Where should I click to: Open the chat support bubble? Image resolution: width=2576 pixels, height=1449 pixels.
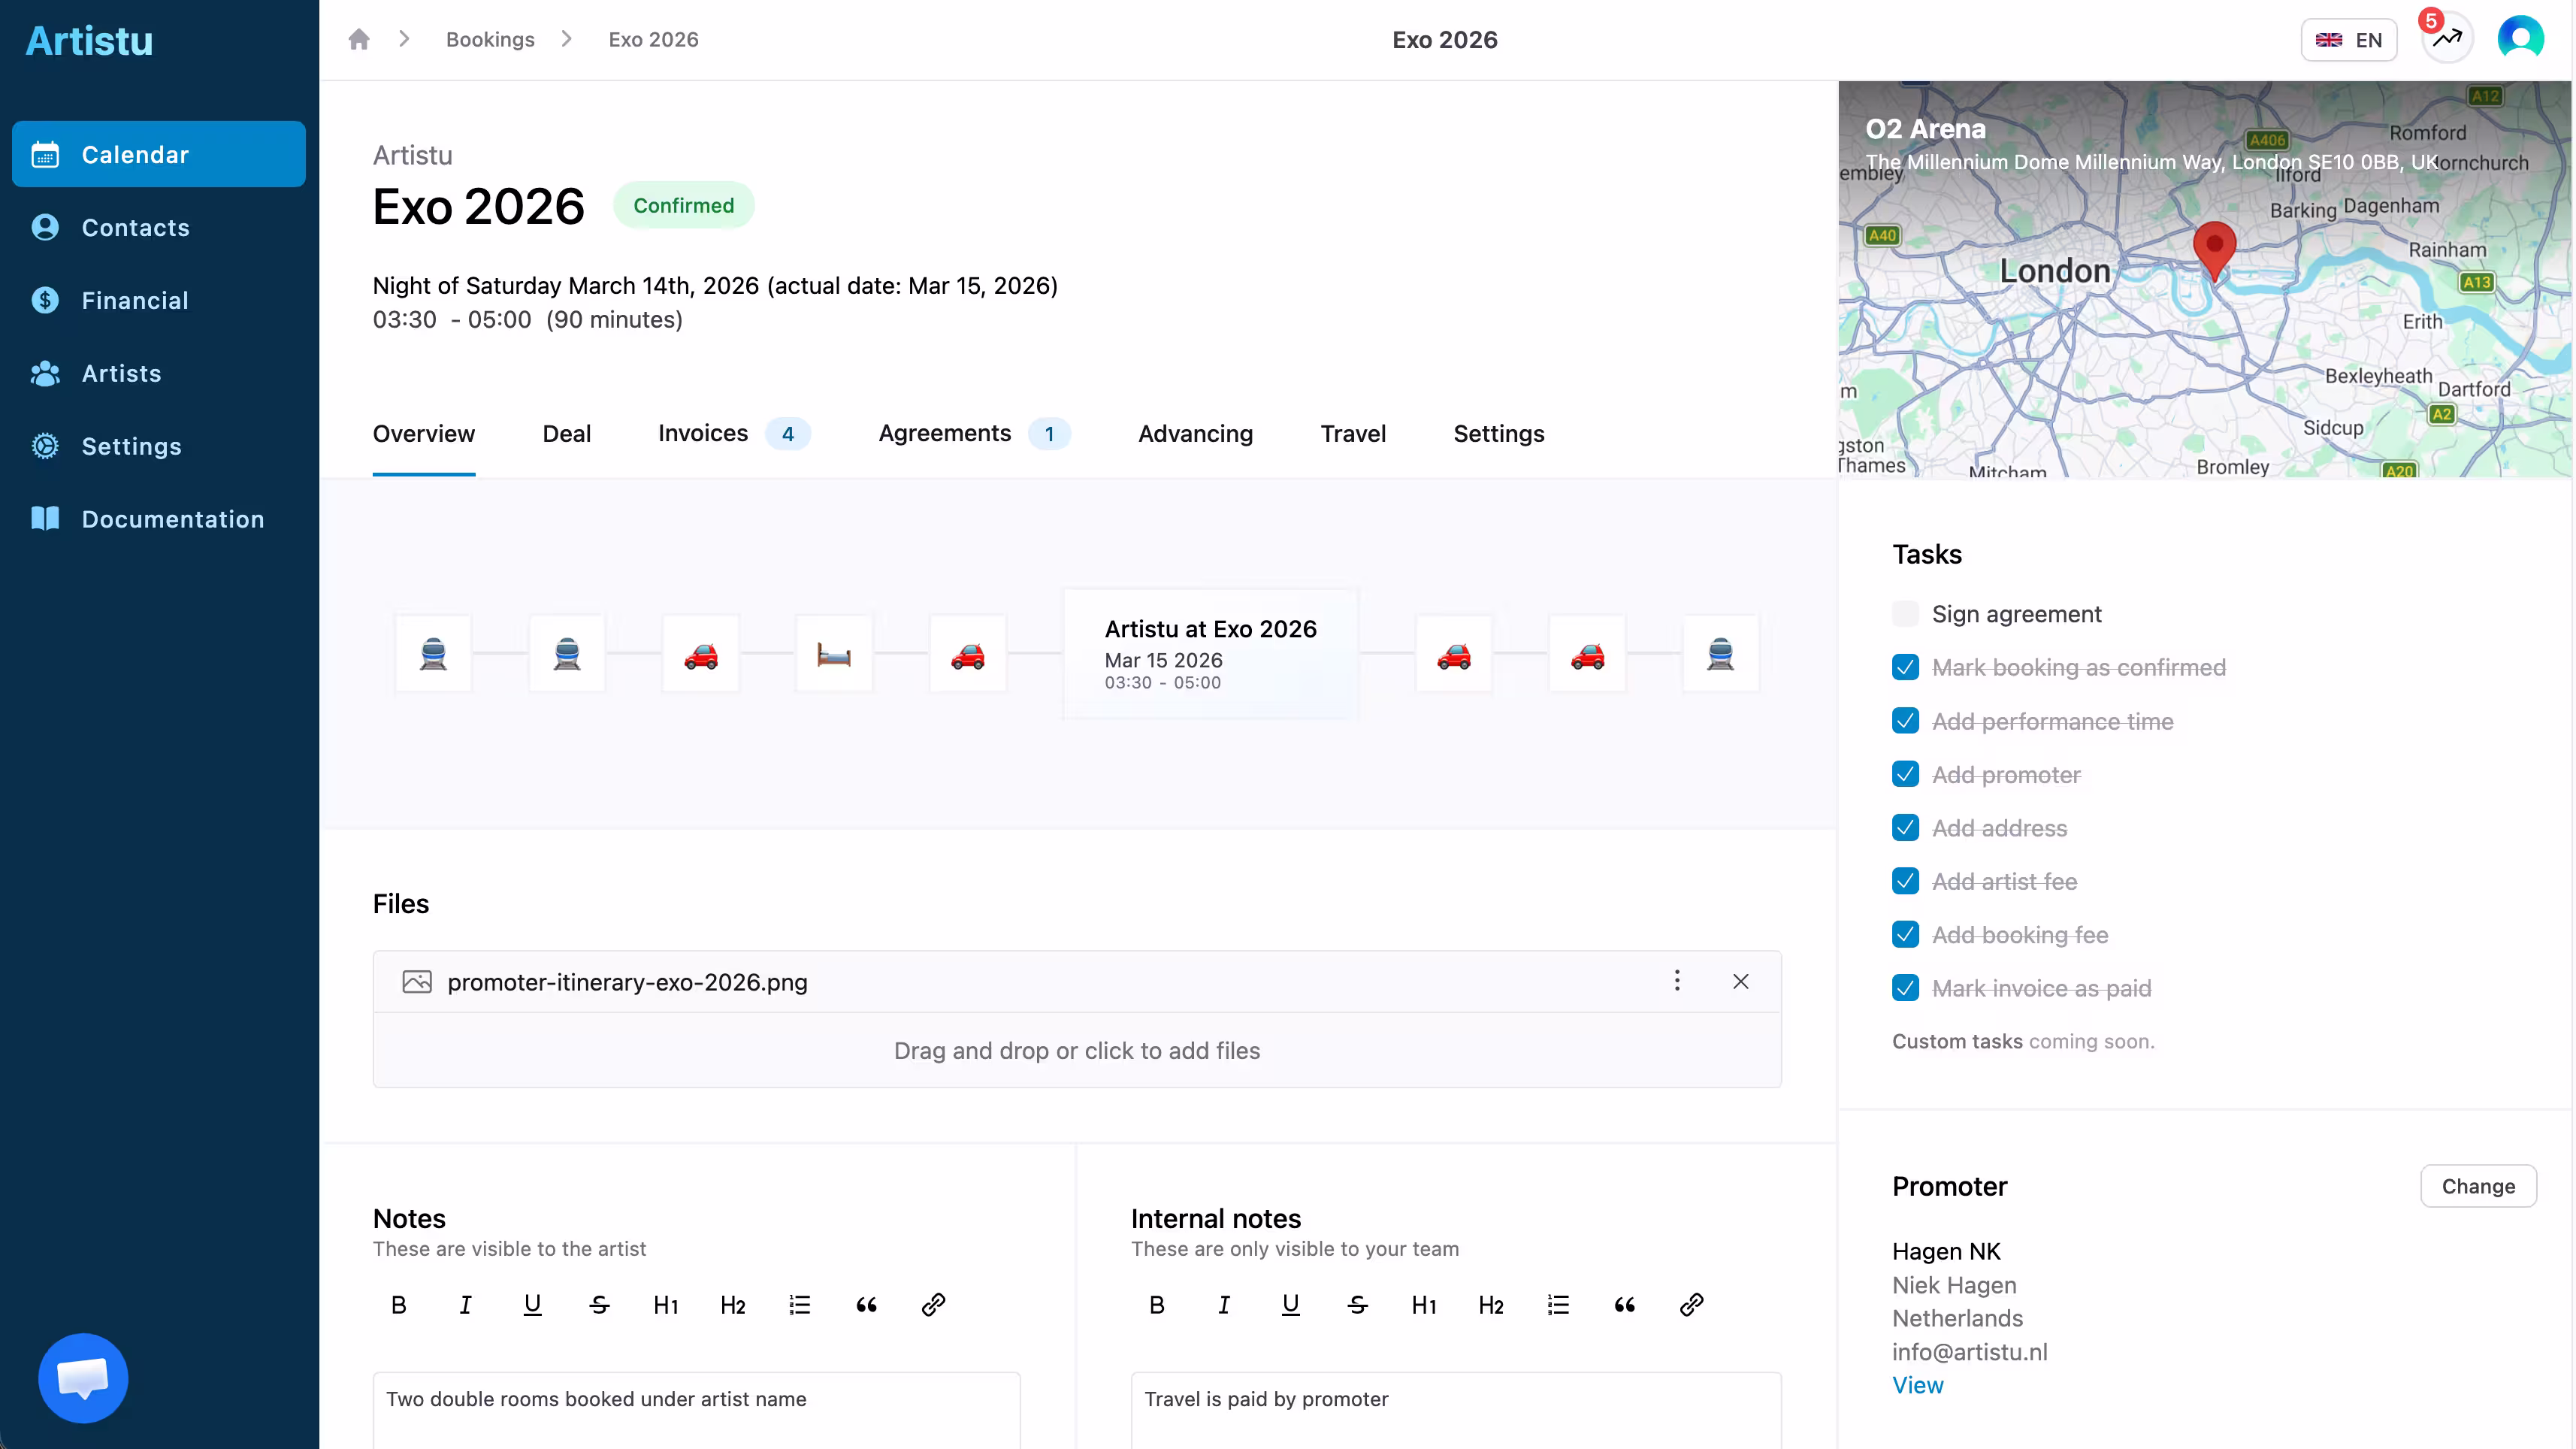83,1377
